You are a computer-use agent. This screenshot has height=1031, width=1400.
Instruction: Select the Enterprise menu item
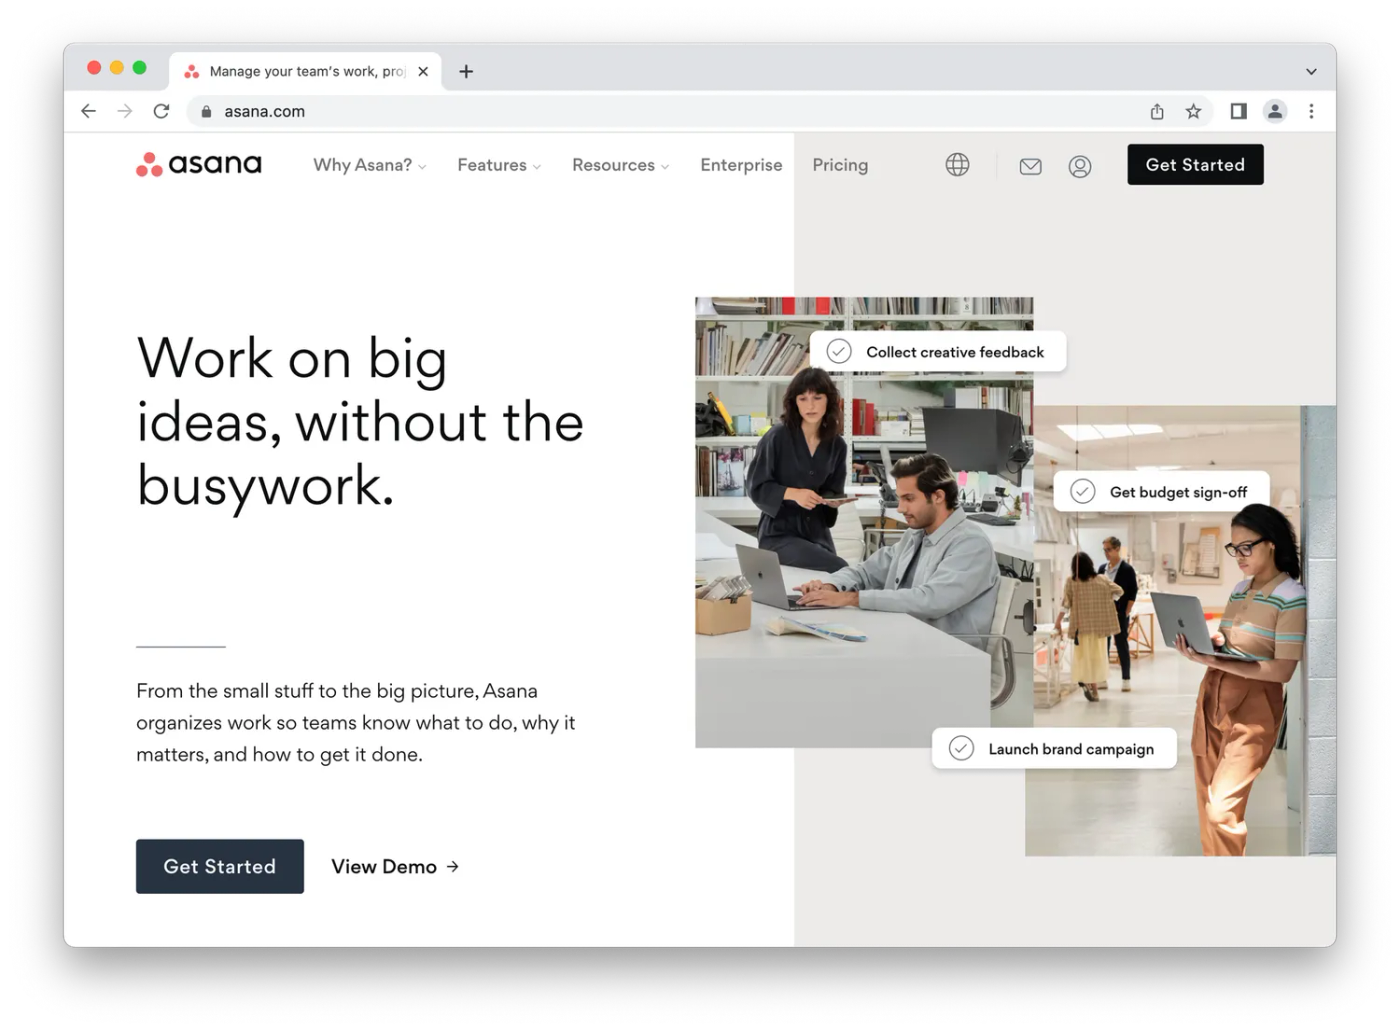[741, 165]
